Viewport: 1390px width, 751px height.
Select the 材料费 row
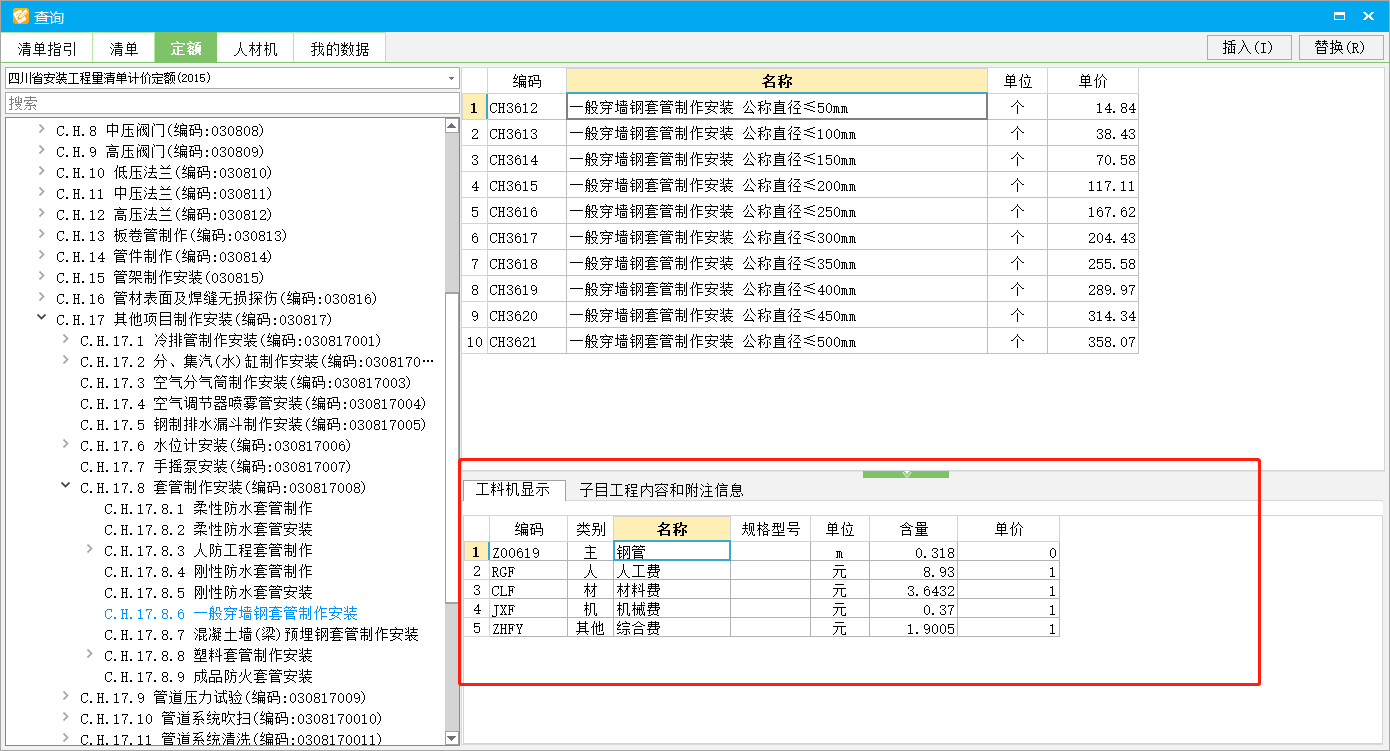coord(761,590)
